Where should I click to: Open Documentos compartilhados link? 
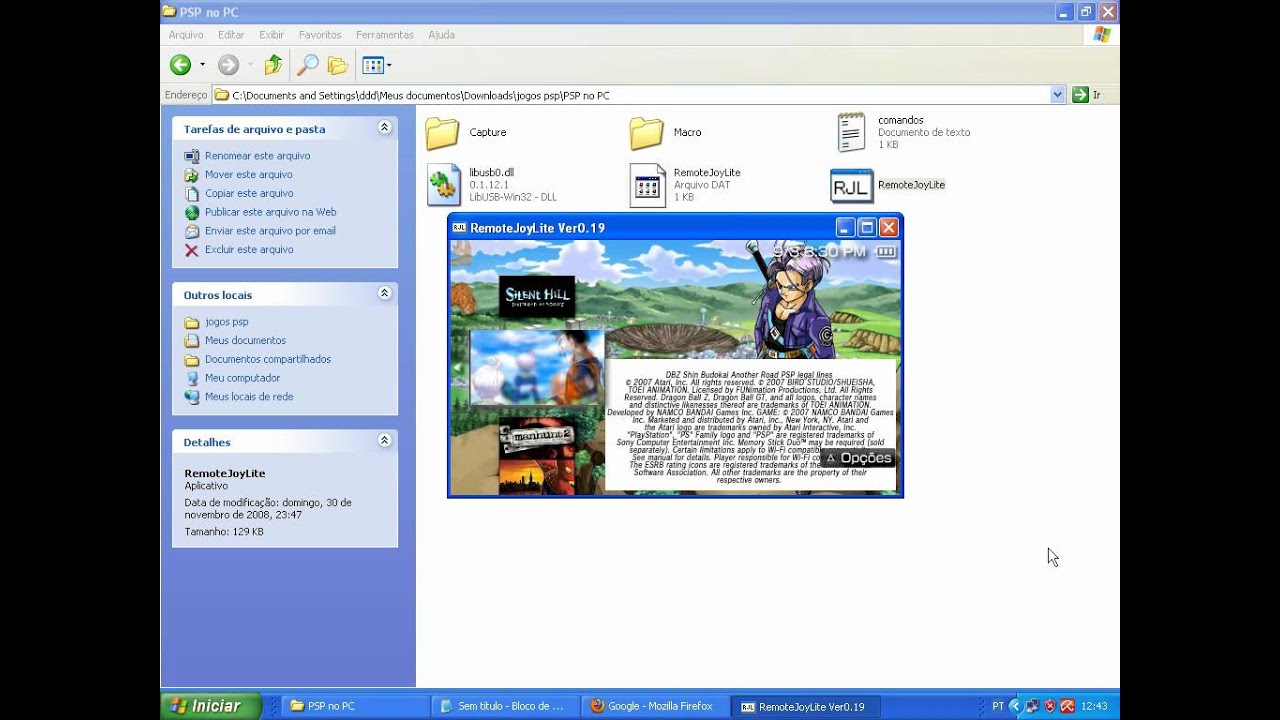click(x=268, y=360)
